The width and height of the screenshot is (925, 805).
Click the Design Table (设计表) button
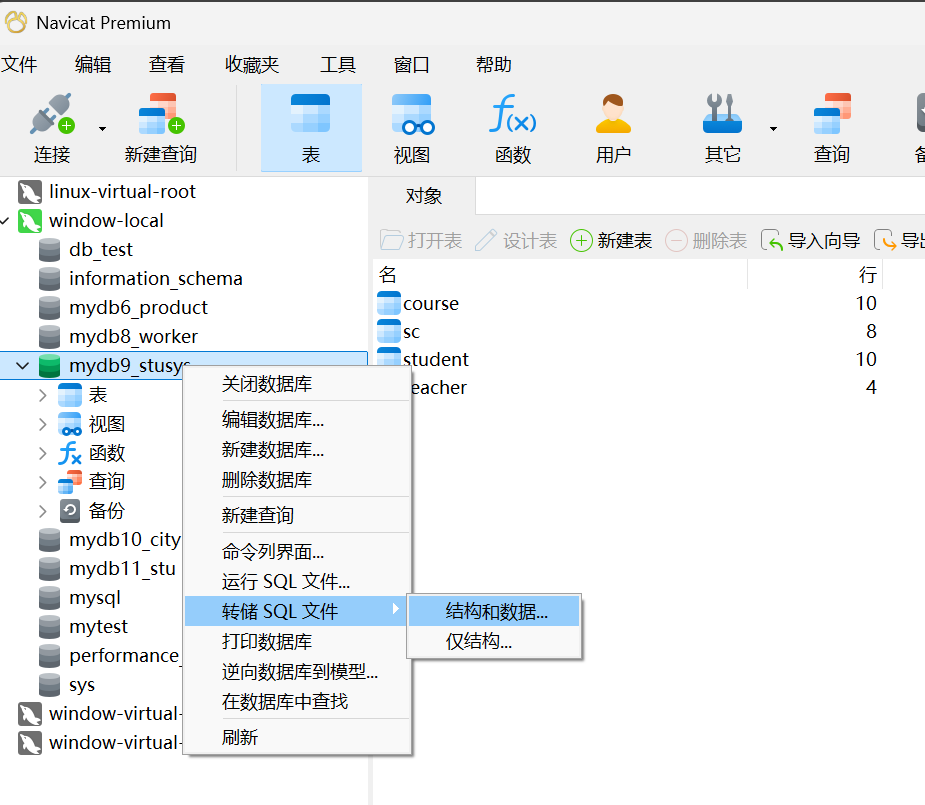[516, 241]
